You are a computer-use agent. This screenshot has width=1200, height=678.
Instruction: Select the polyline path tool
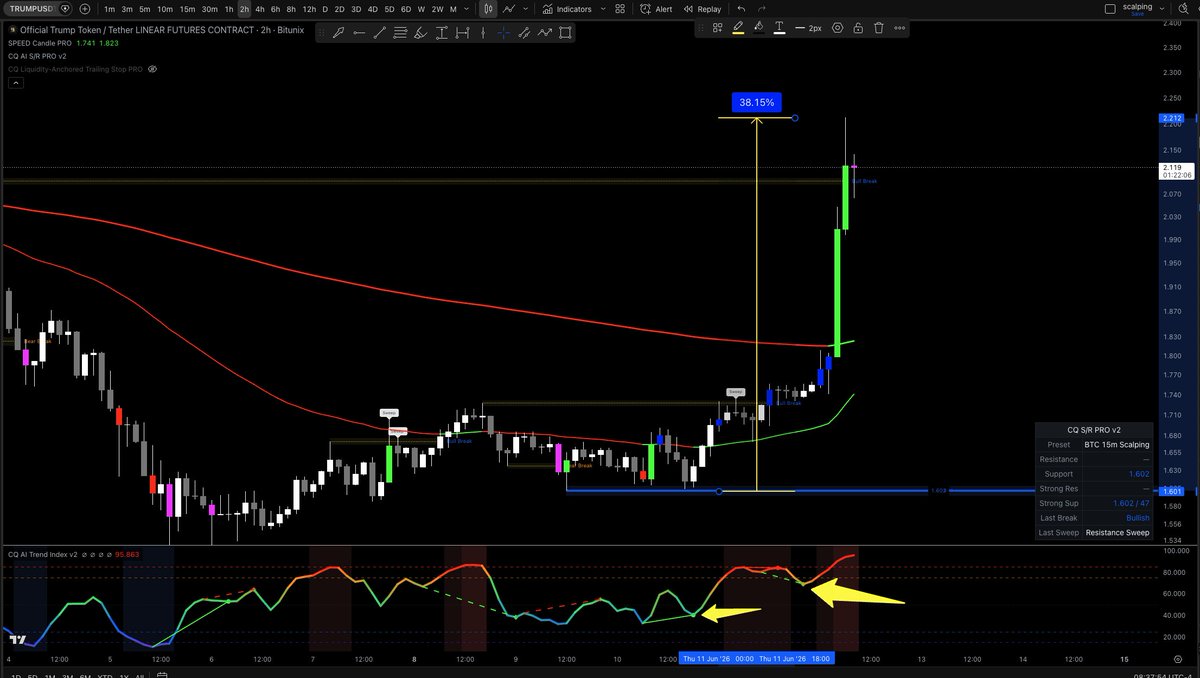pos(545,32)
